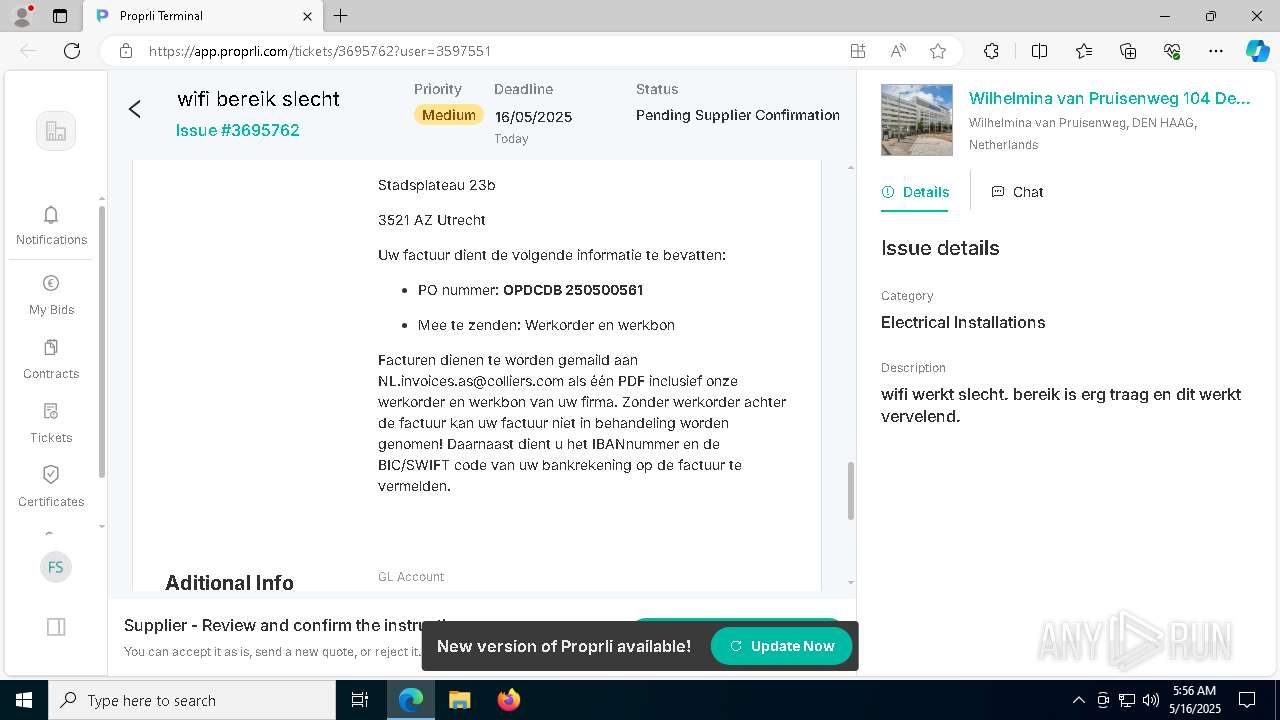This screenshot has height=720, width=1280.
Task: Open browser Settings and more menu
Action: (1216, 51)
